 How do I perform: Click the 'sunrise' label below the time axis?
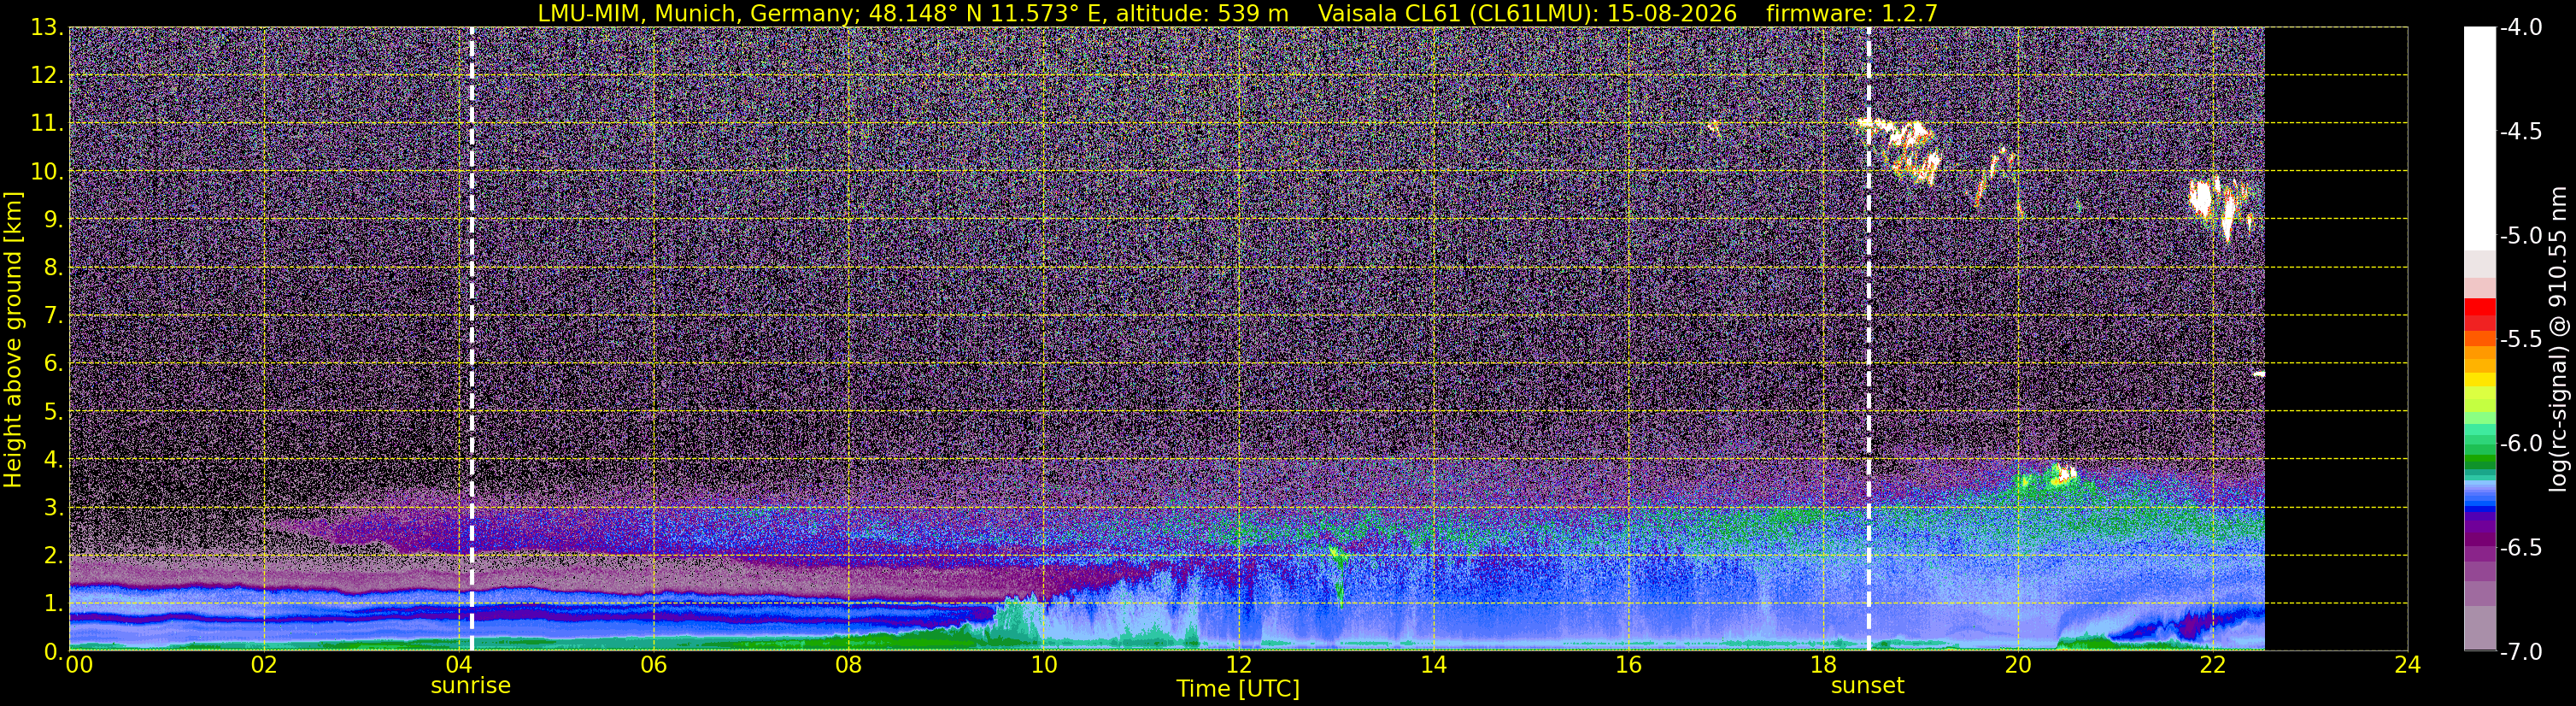pos(470,686)
